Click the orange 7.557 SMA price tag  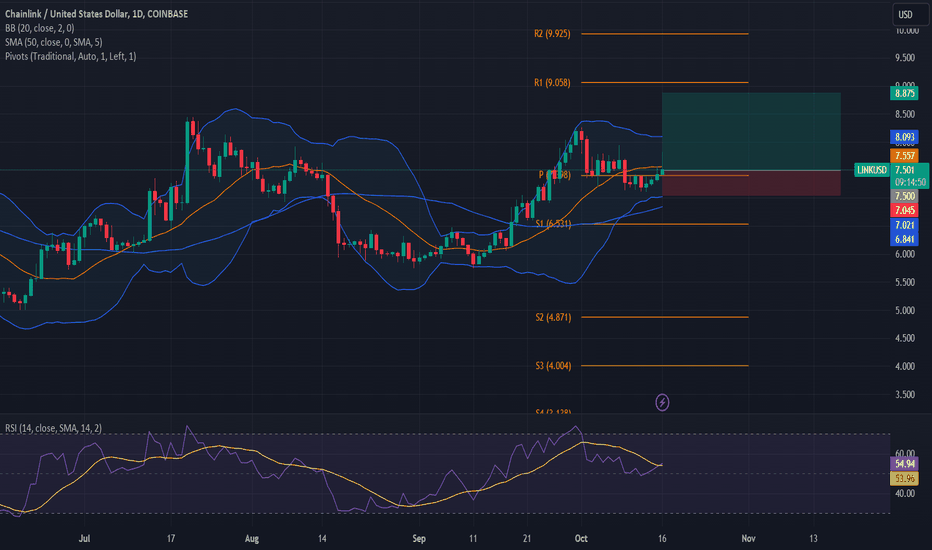[x=905, y=156]
